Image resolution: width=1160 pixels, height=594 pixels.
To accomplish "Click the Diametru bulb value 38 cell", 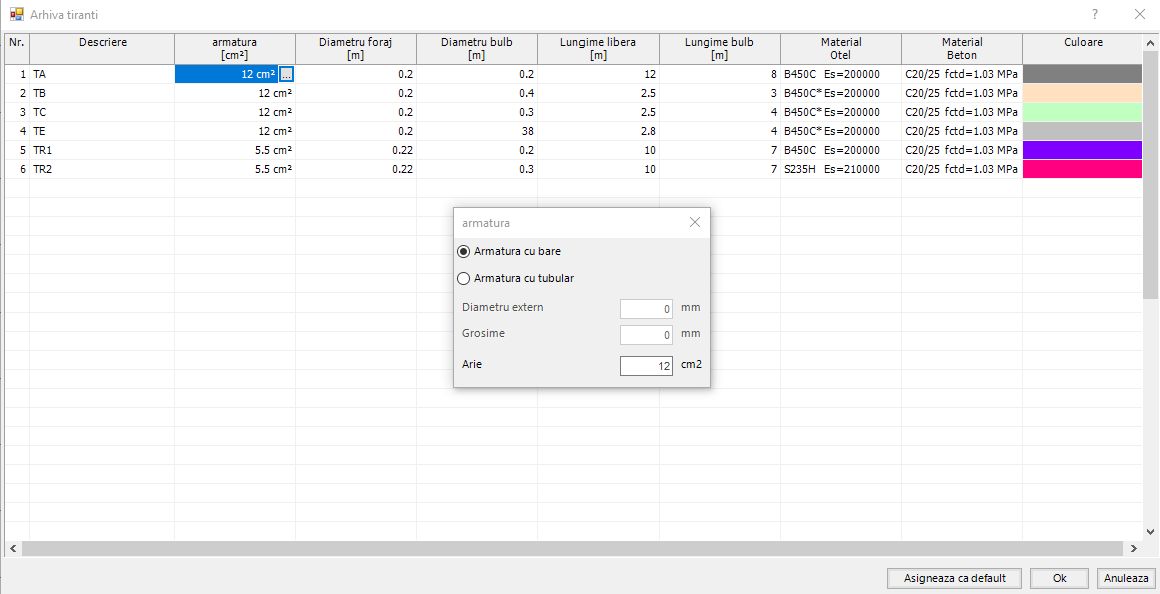I will (476, 131).
